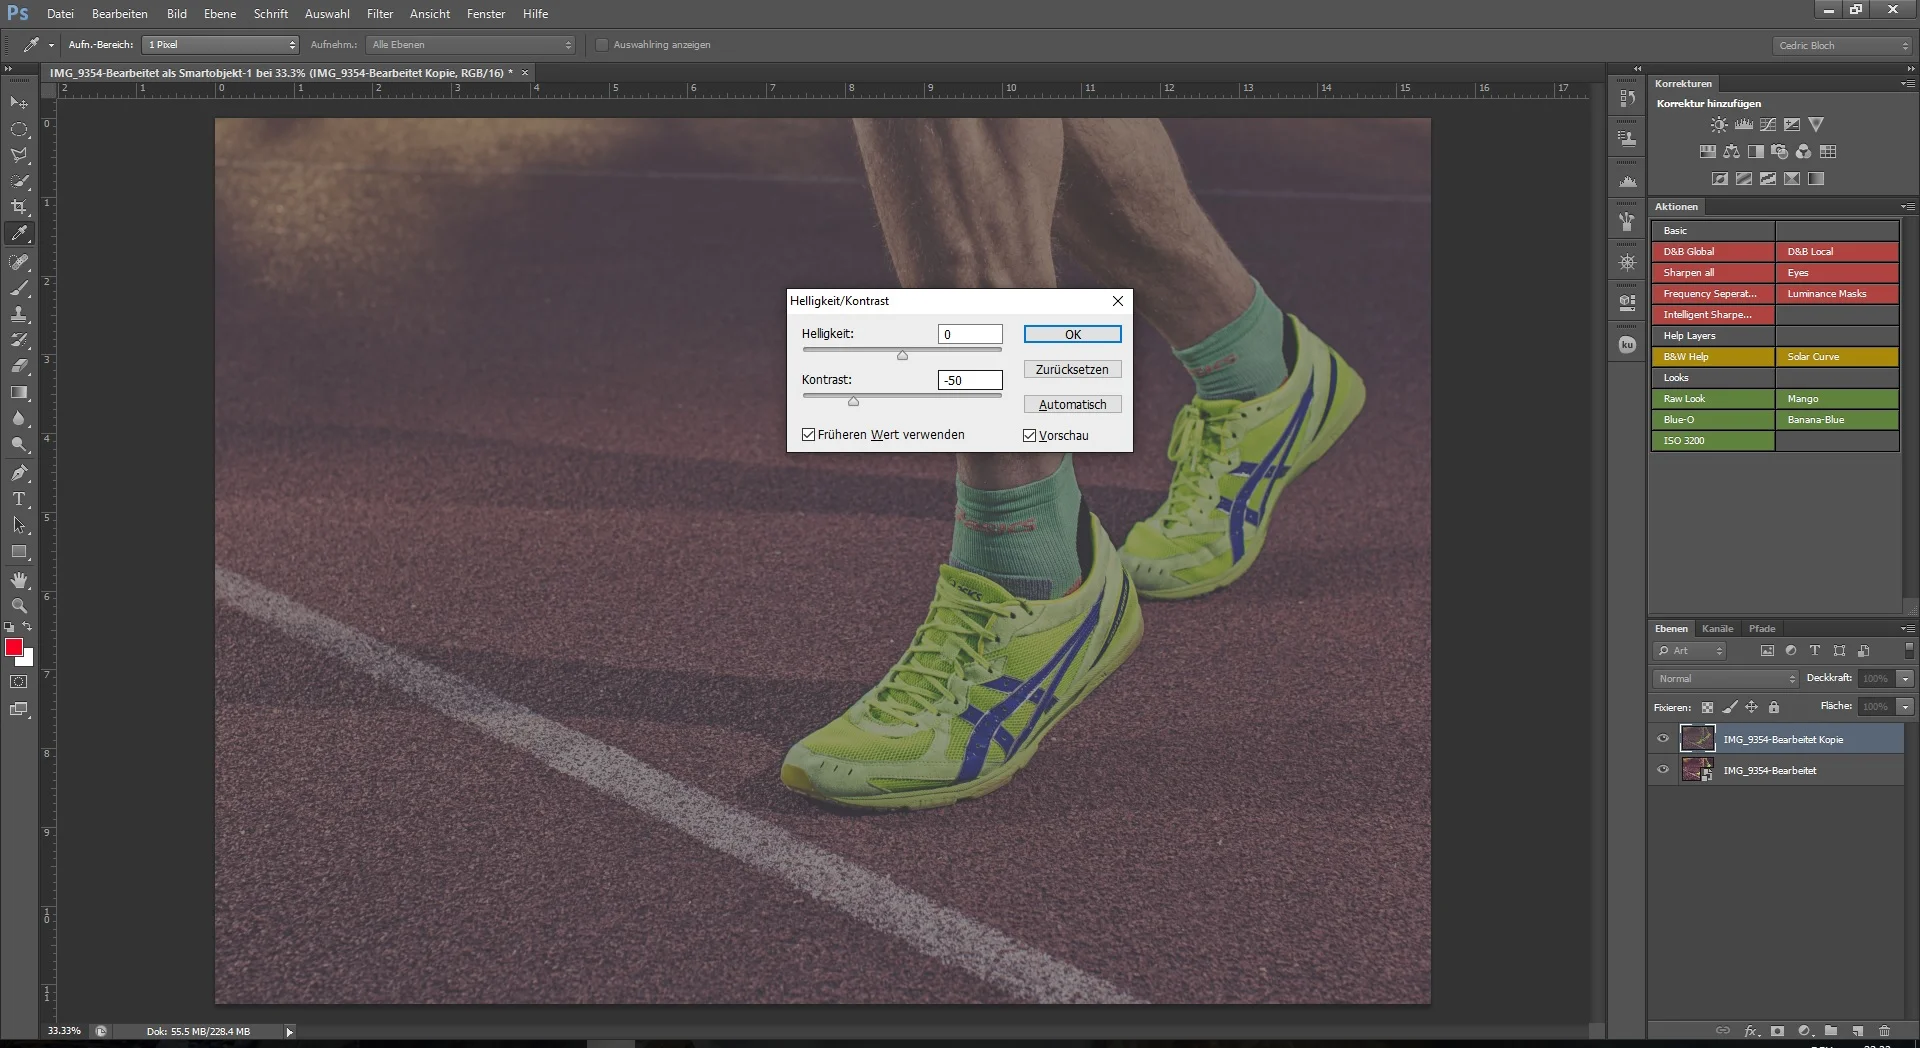Click the Zurücksetzen button
Image resolution: width=1920 pixels, height=1048 pixels.
(1072, 370)
